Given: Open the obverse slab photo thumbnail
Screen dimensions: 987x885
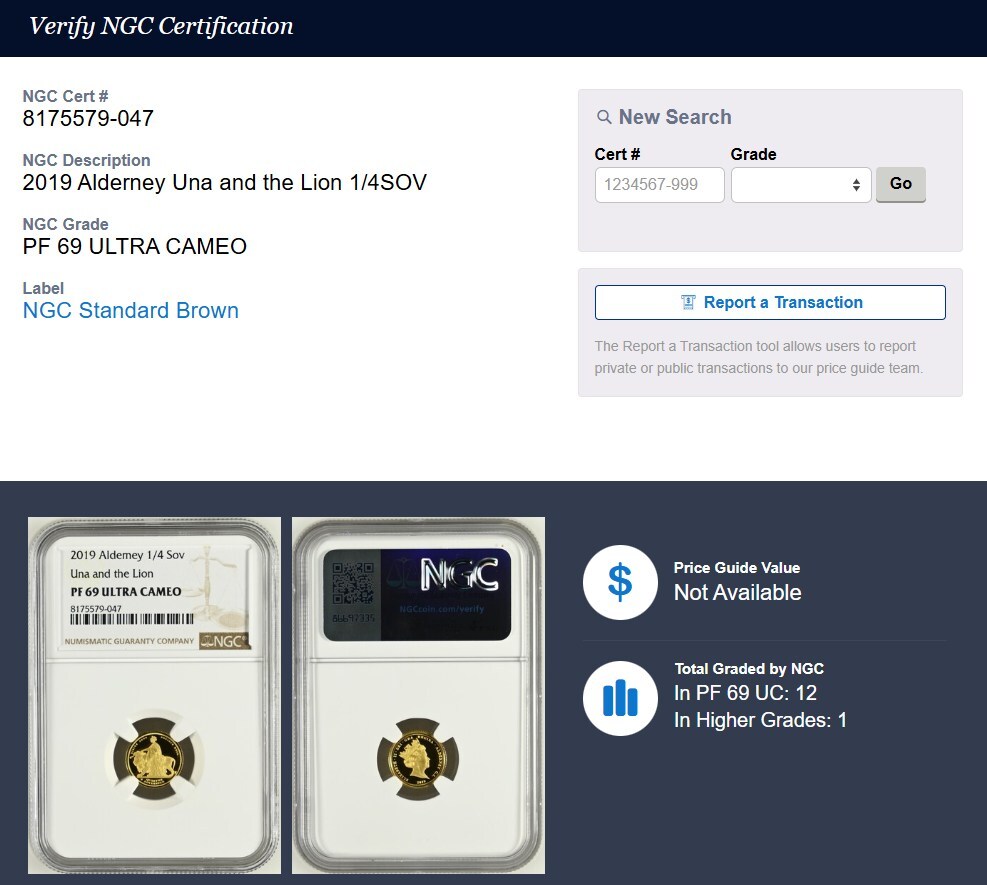Looking at the screenshot, I should click(x=154, y=695).
